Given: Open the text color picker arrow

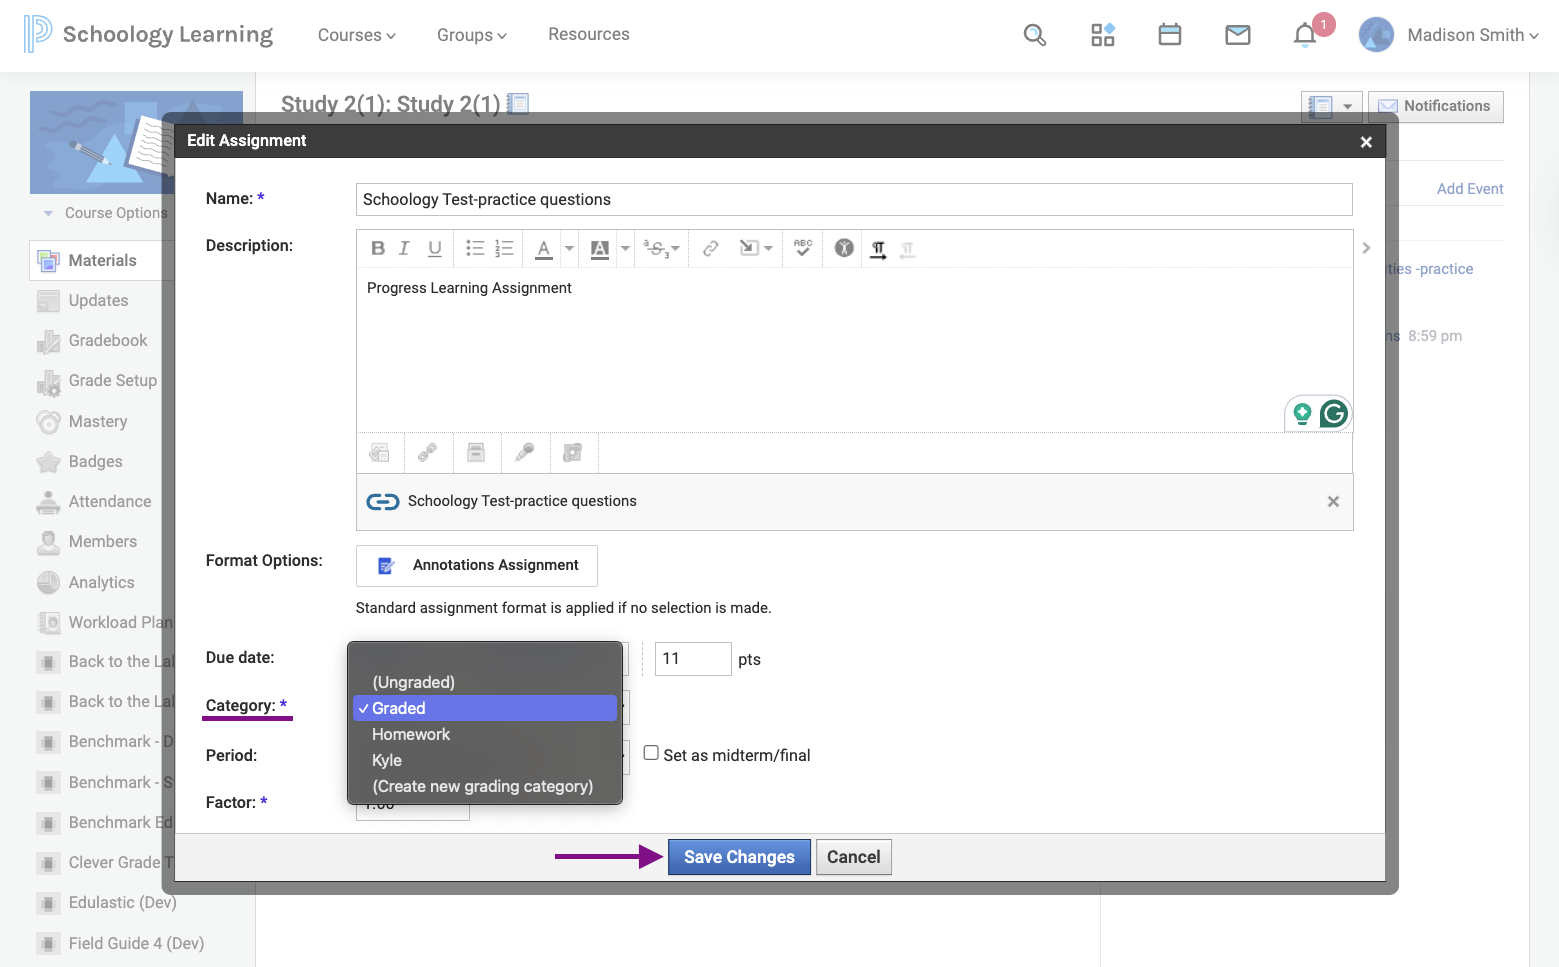Looking at the screenshot, I should coord(569,249).
